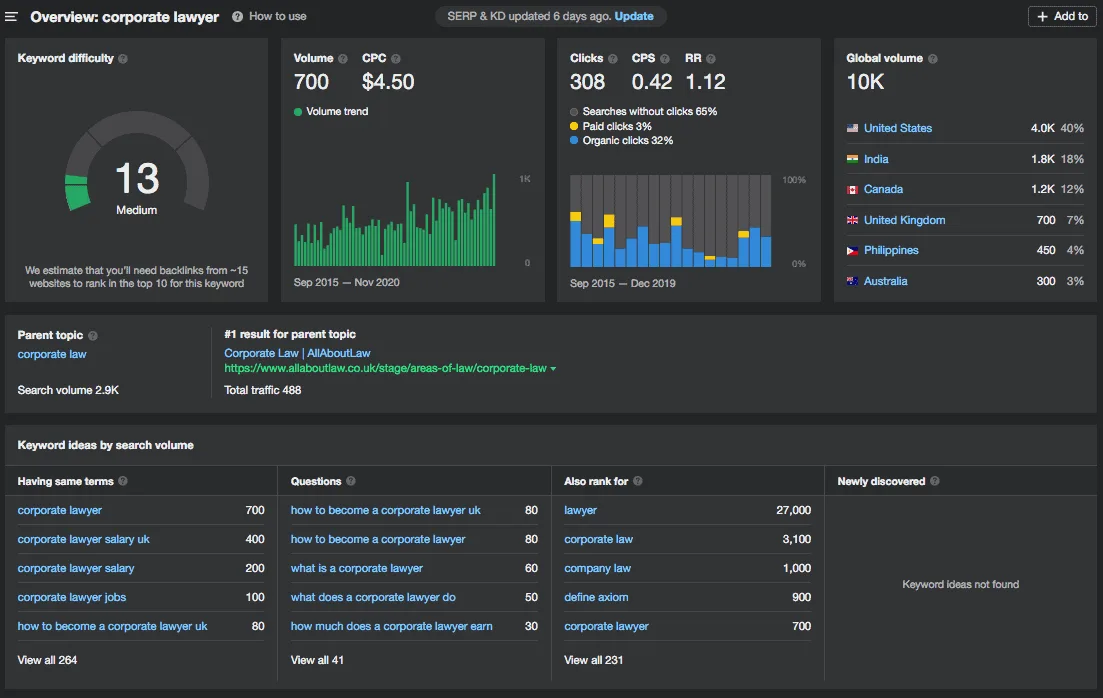Click Newly discovered help icon

[x=935, y=481]
